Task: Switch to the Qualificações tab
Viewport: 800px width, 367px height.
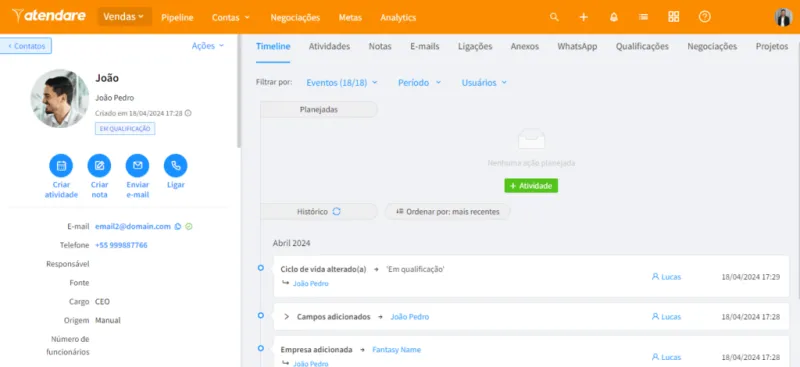Action: click(x=642, y=46)
